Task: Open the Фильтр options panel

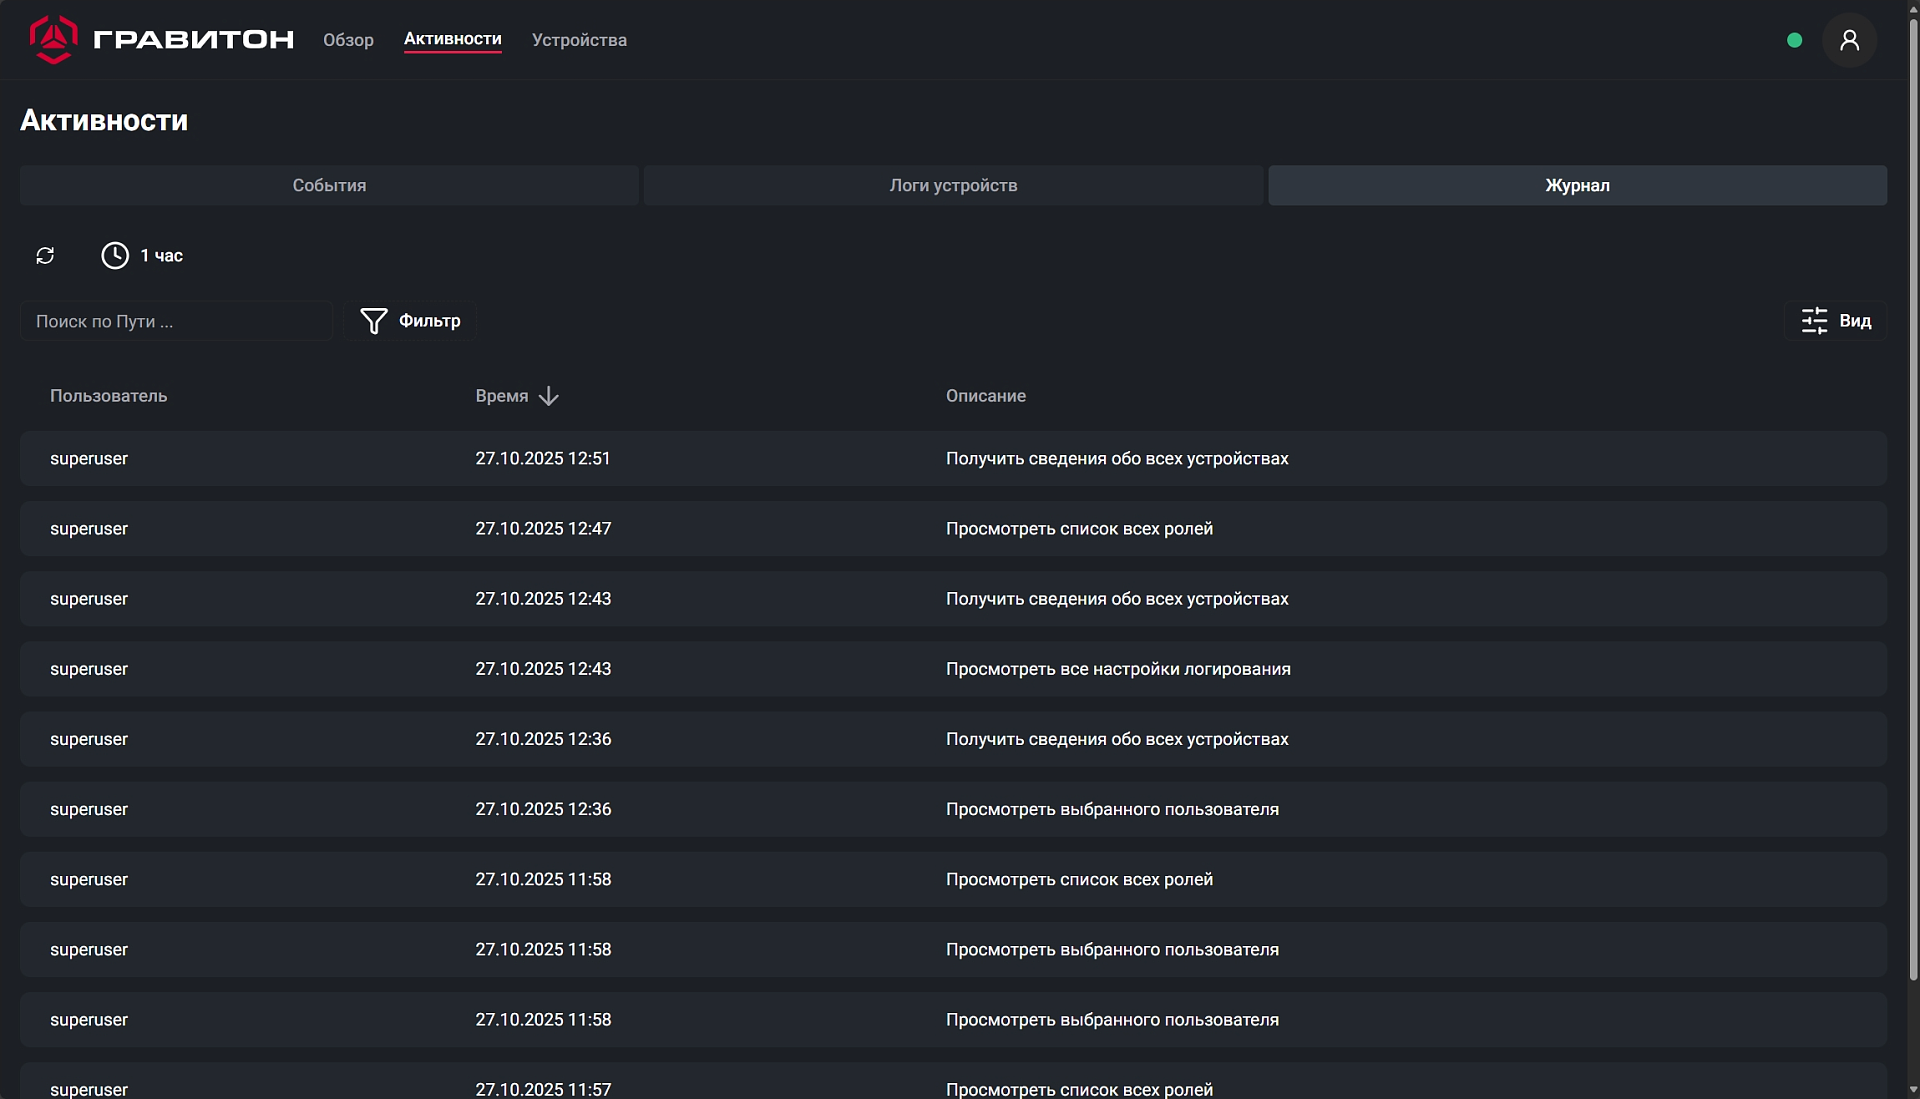Action: tap(429, 321)
